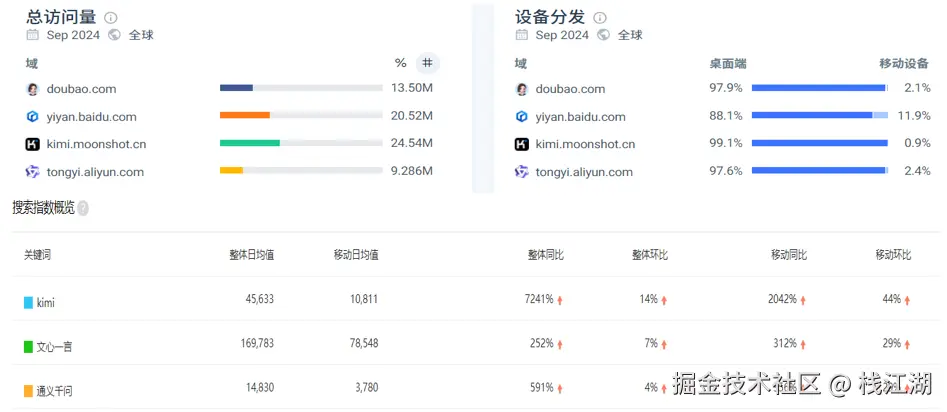Click help icon beside 搜索指数概览
The height and width of the screenshot is (412, 947).
[x=83, y=209]
